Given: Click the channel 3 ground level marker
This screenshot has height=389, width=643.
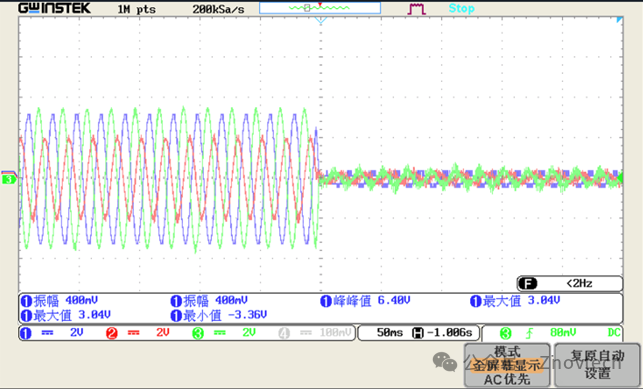Looking at the screenshot, I should (x=9, y=179).
